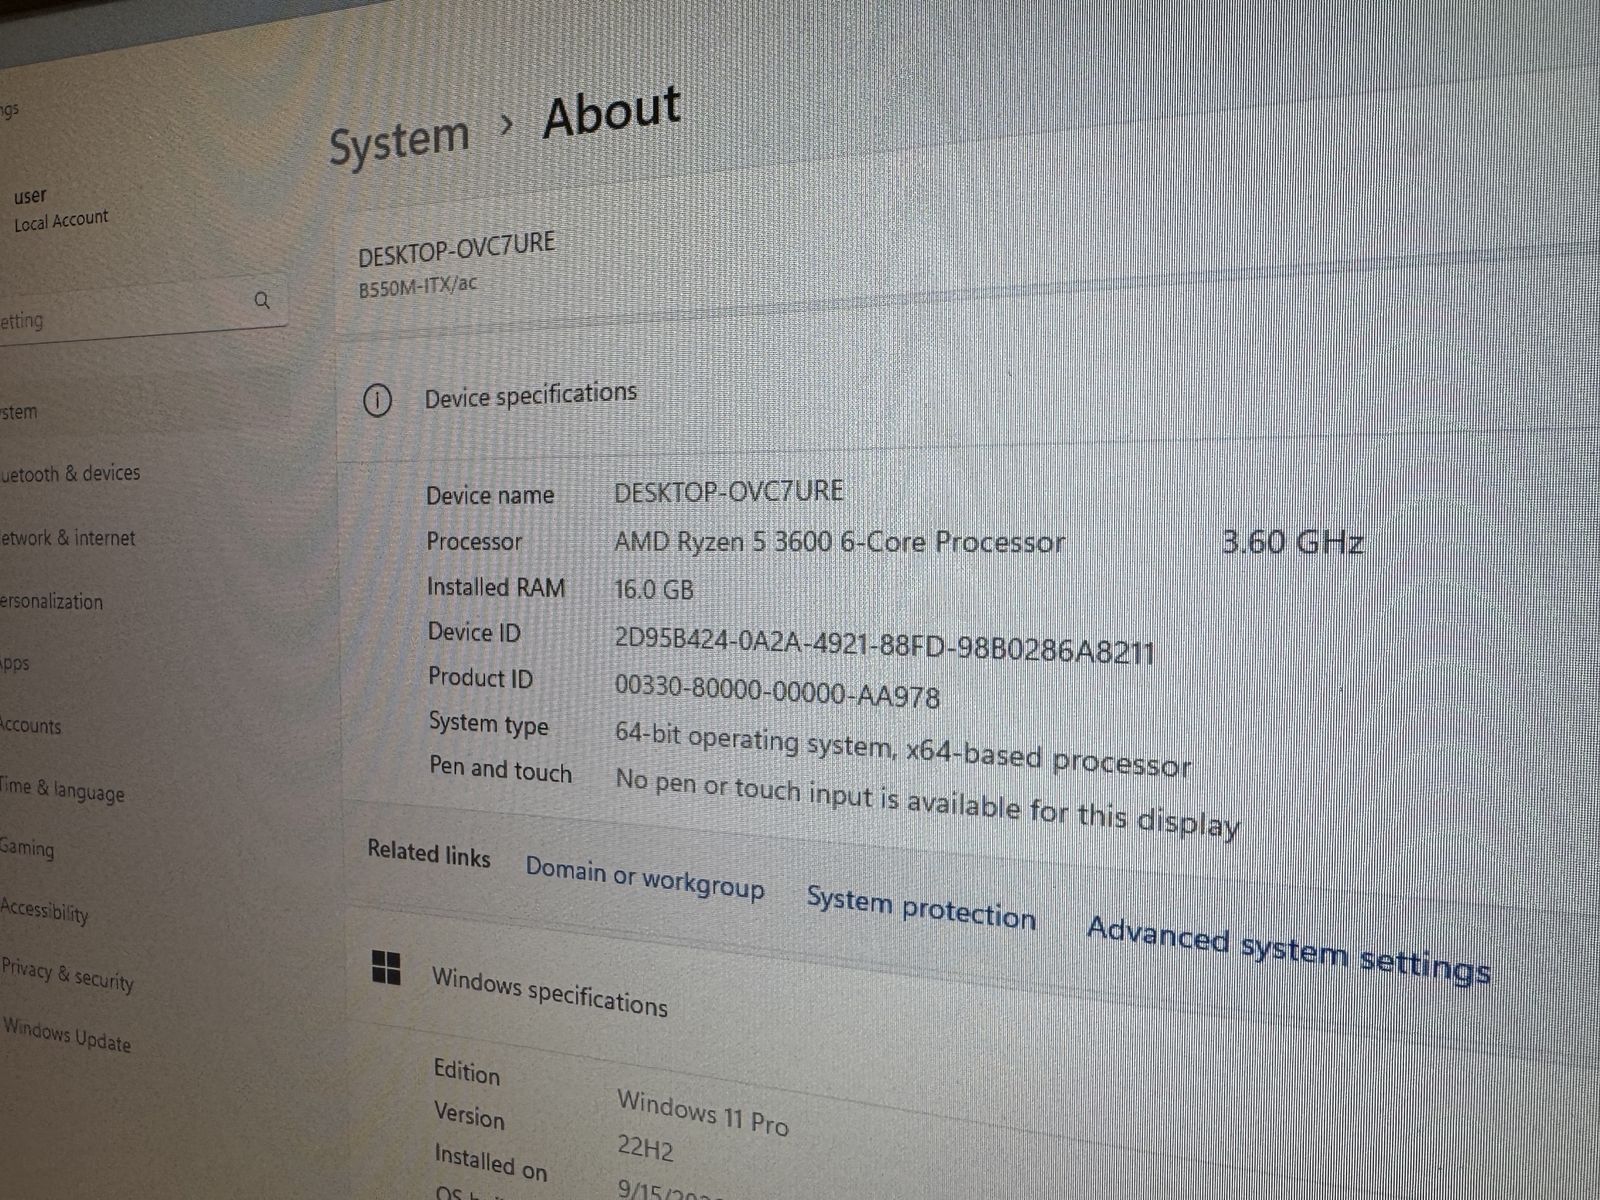Select Time & language category

coord(62,790)
